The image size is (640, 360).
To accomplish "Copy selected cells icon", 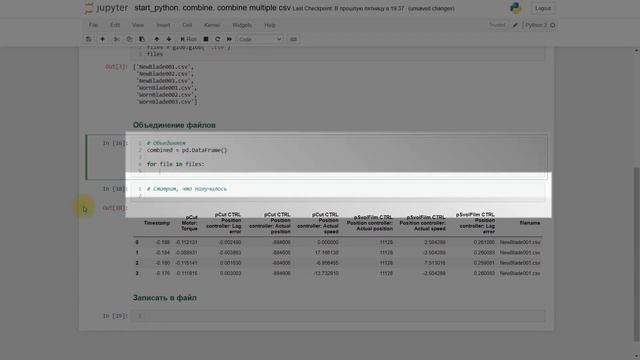I will pyautogui.click(x=129, y=39).
